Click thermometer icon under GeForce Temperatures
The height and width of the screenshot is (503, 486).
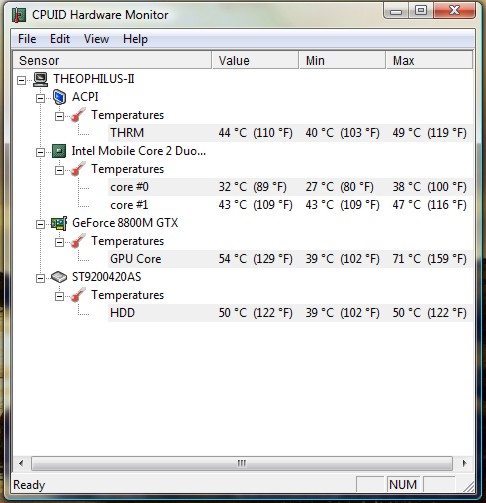(x=78, y=241)
